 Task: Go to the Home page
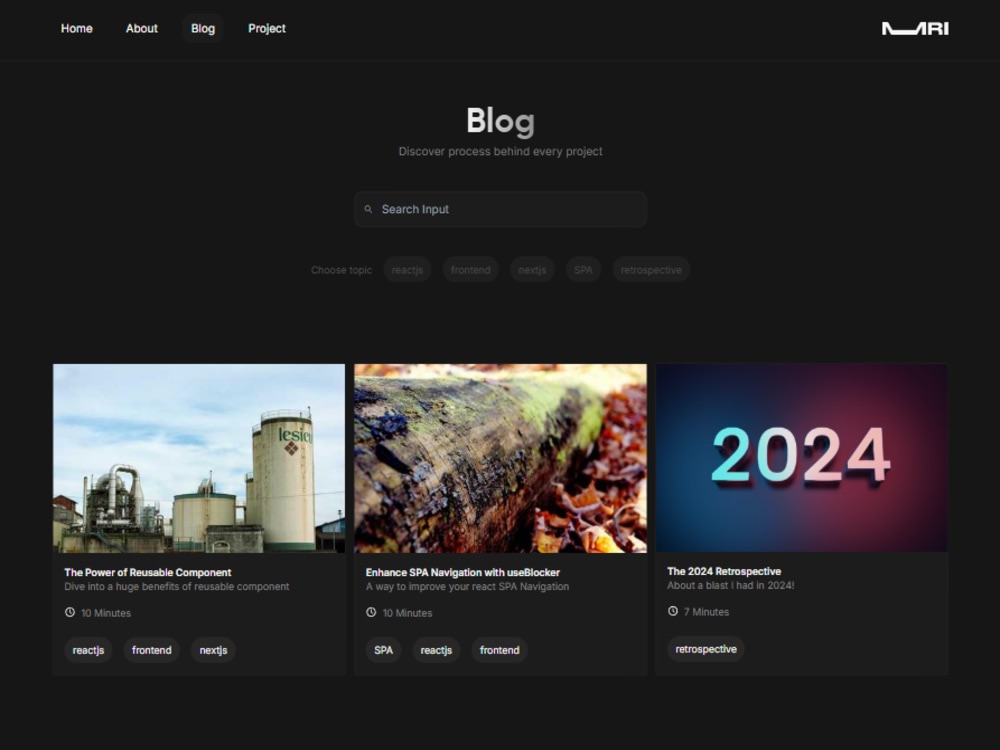pyautogui.click(x=77, y=29)
